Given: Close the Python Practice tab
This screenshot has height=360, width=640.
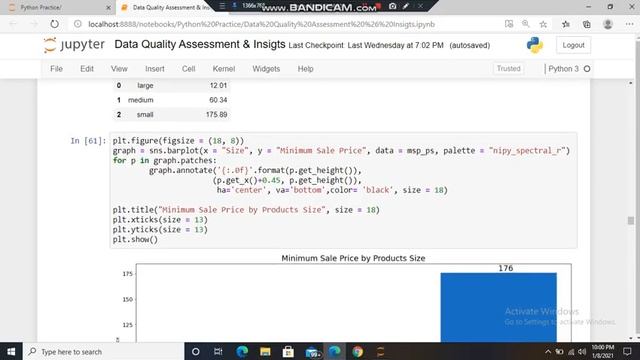Looking at the screenshot, I should pyautogui.click(x=108, y=7).
